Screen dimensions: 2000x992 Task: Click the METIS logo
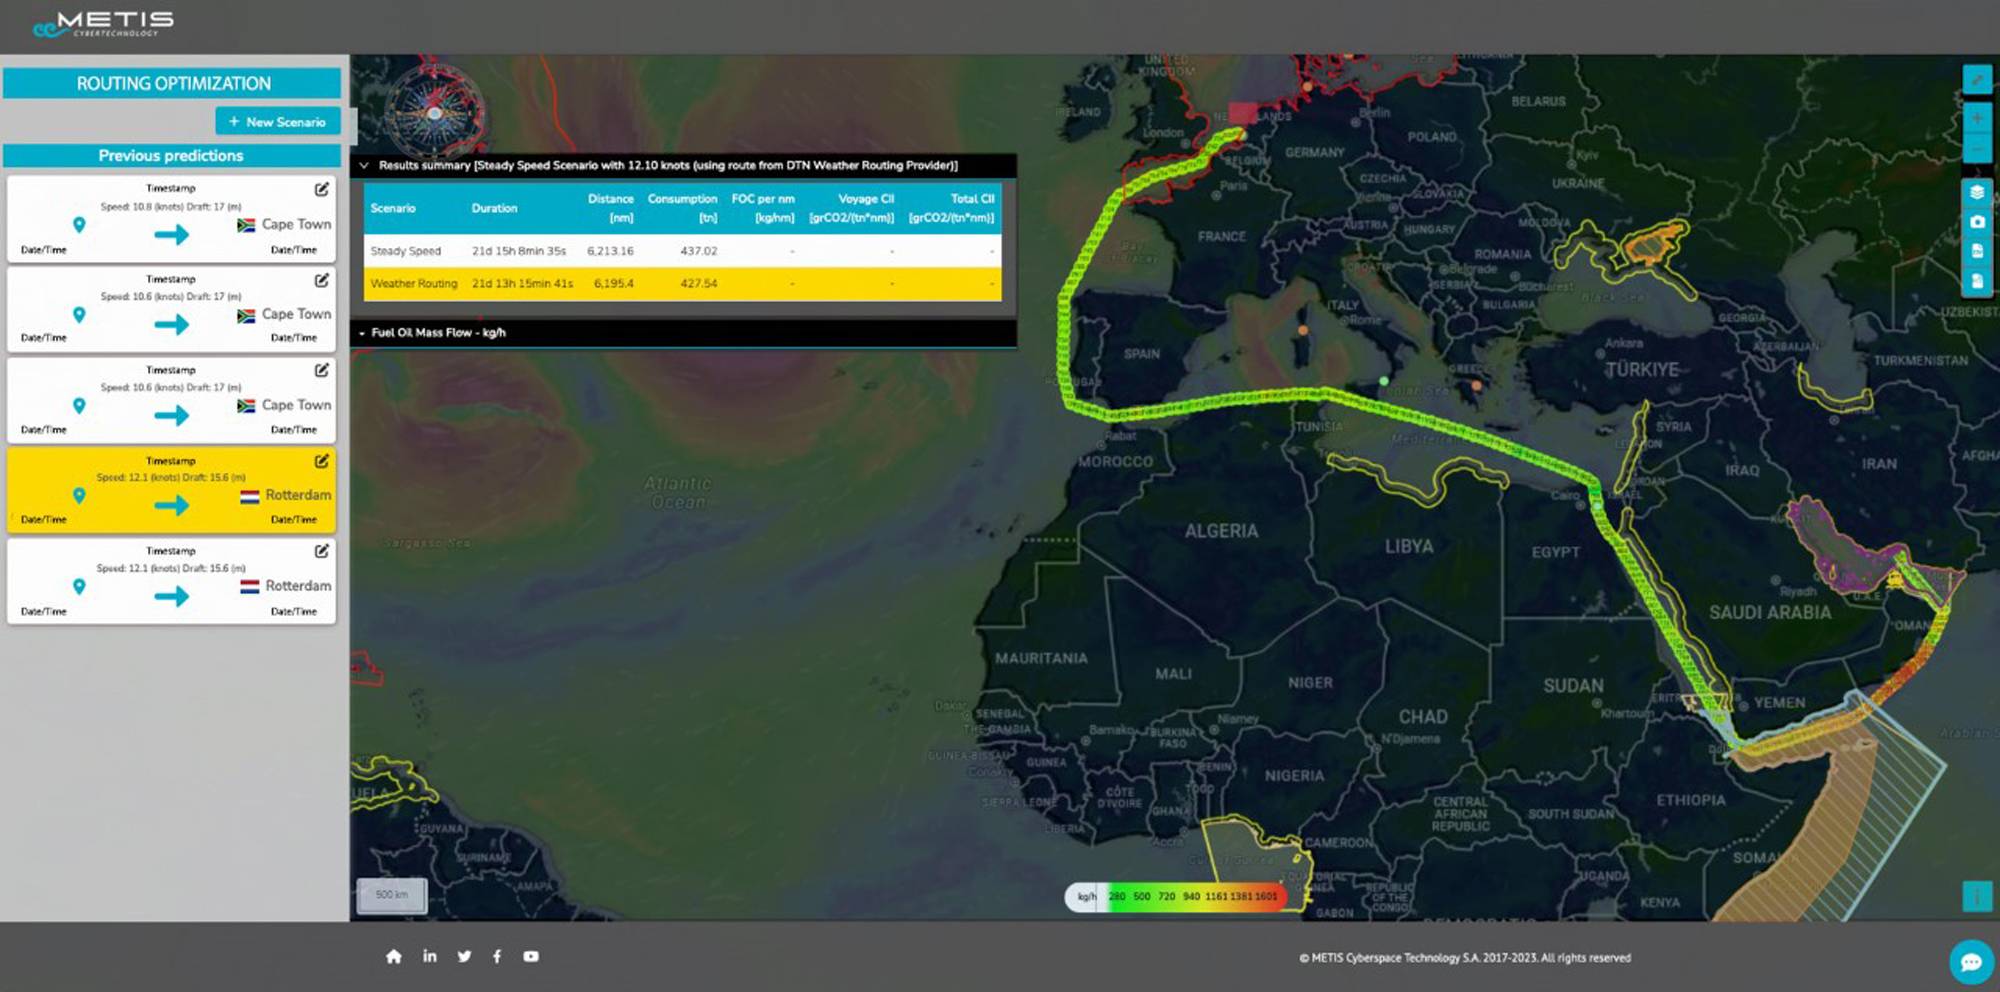coord(104,24)
